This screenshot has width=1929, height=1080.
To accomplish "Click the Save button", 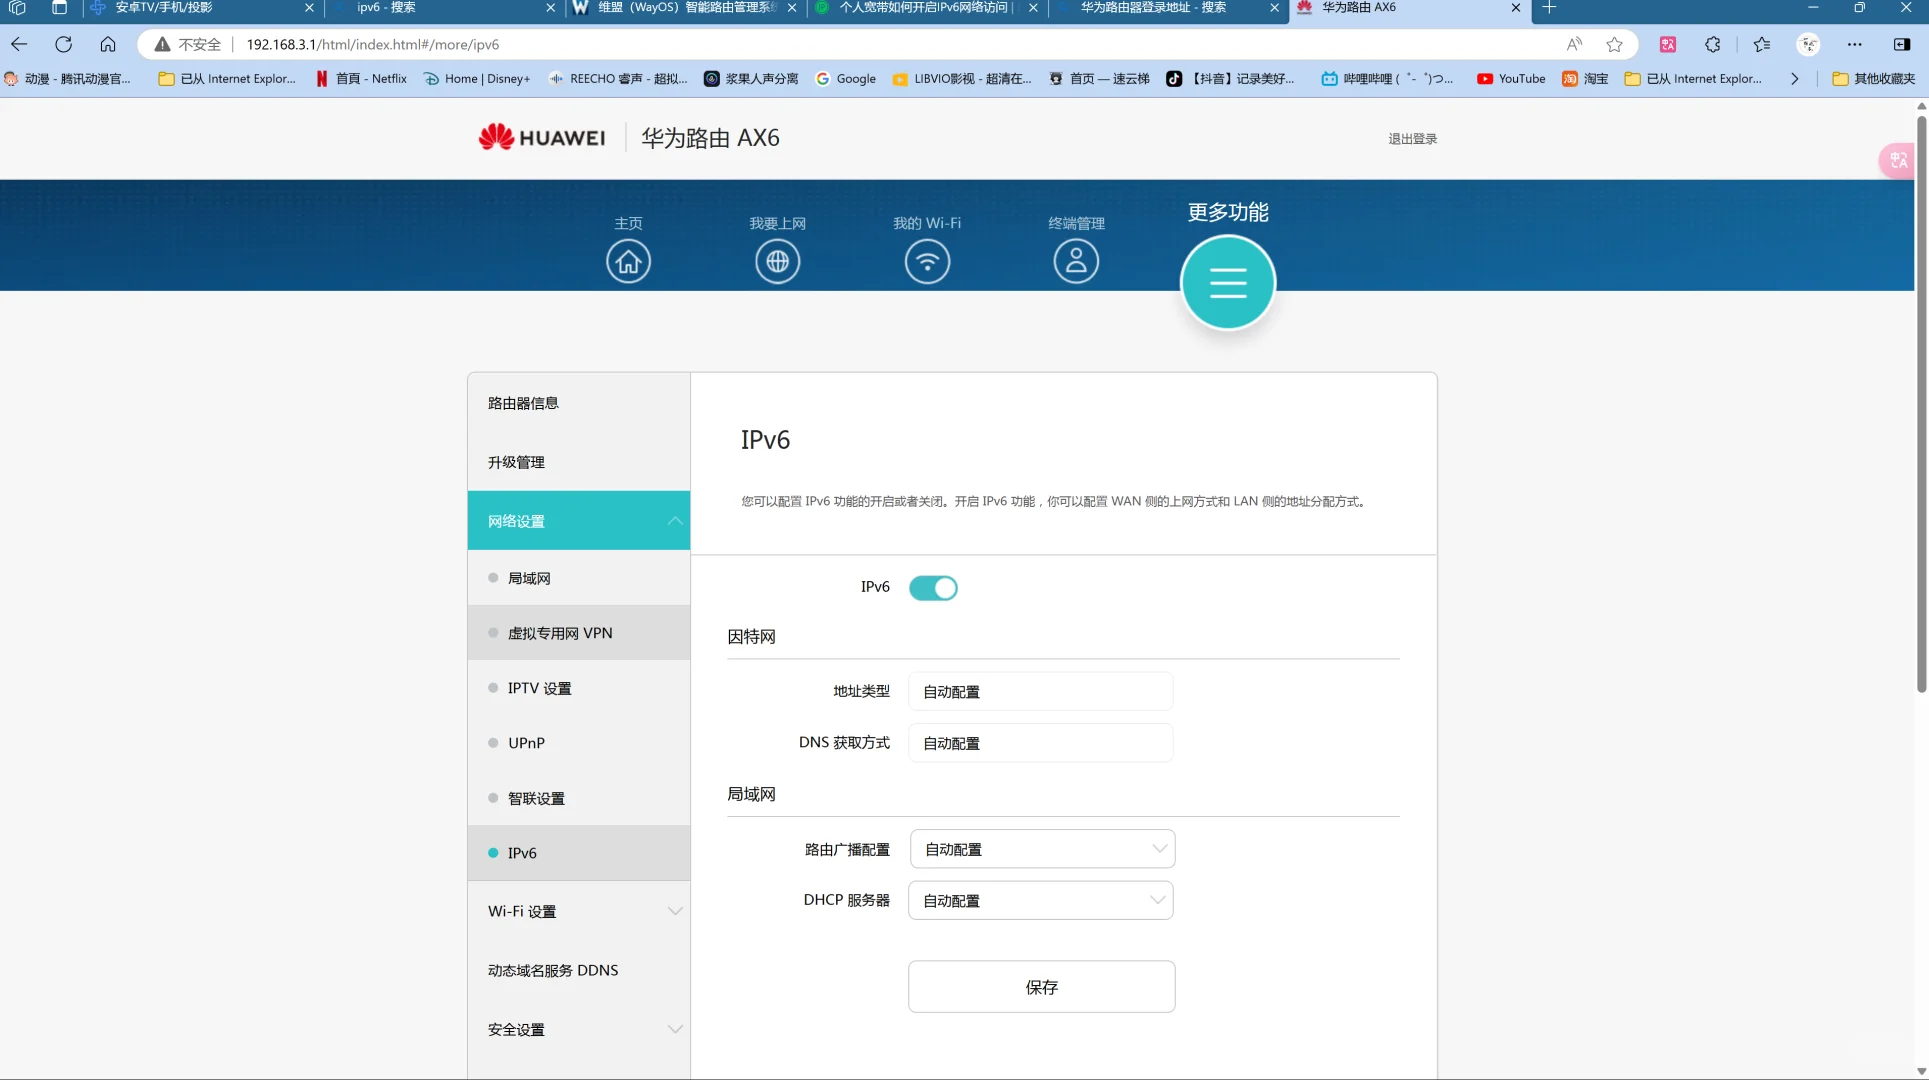I will (x=1041, y=987).
